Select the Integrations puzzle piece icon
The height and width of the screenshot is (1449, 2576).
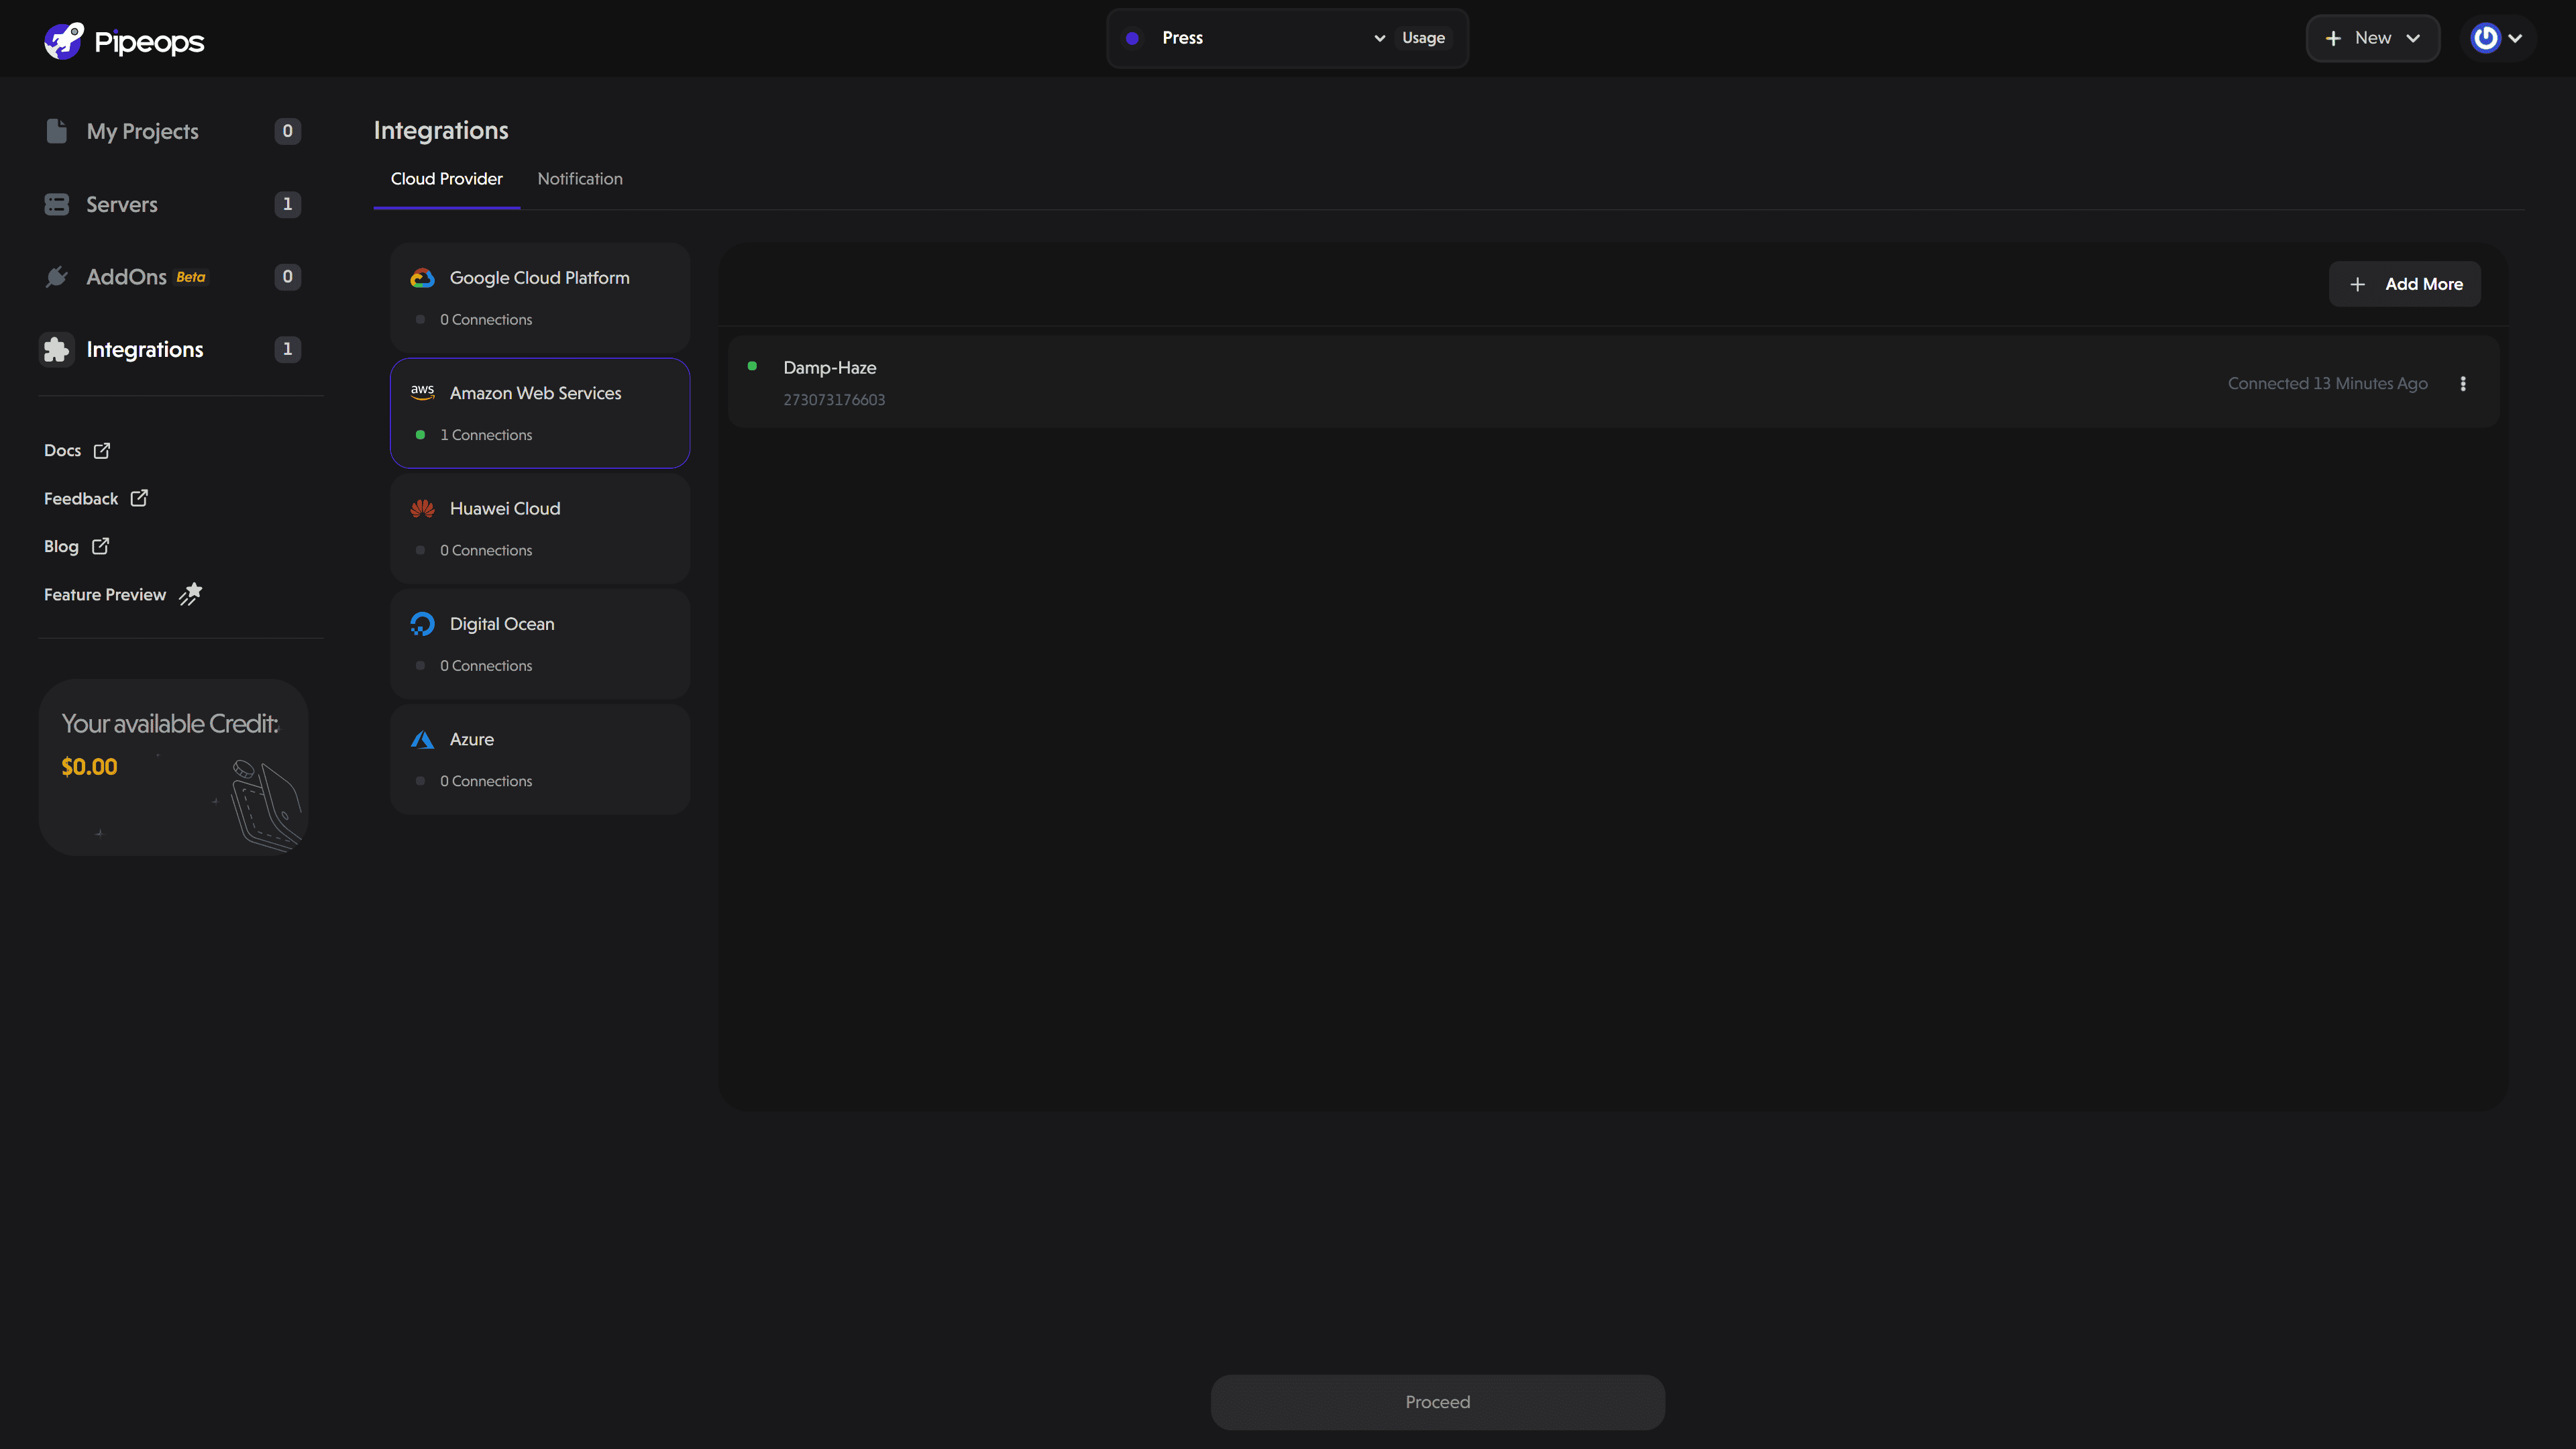(x=57, y=349)
